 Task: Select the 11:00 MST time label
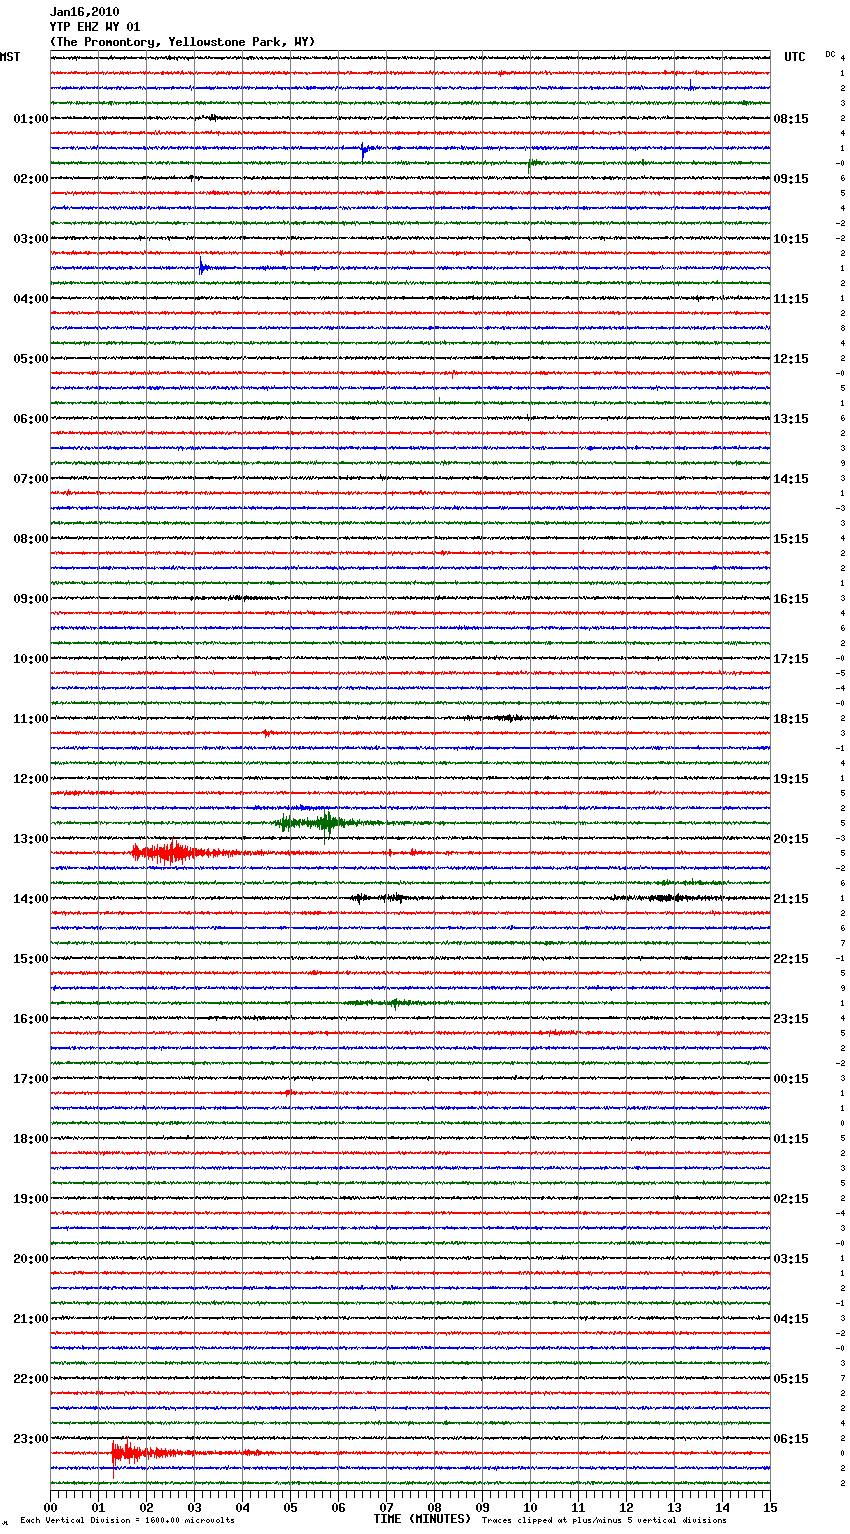31,719
